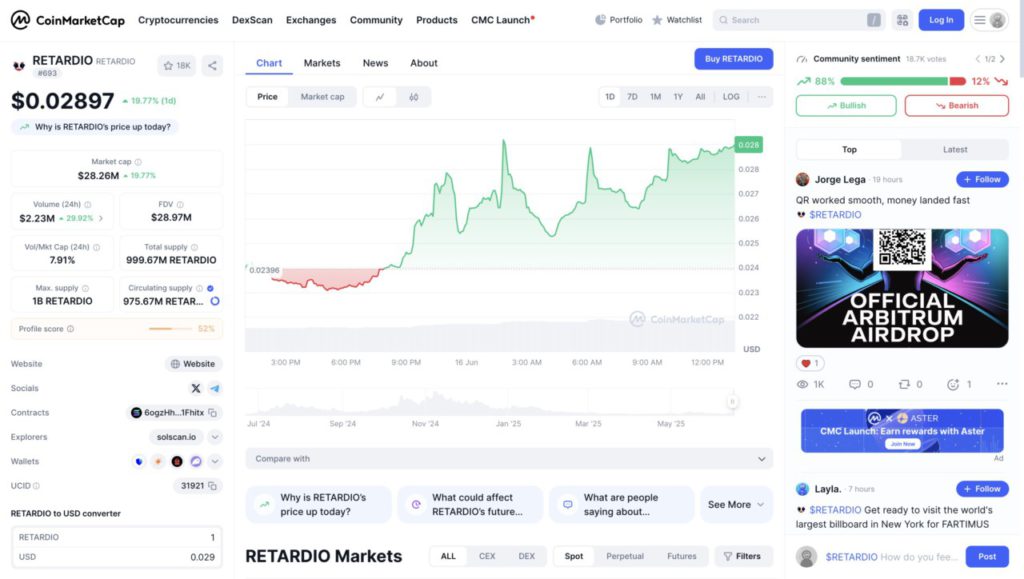Click the Buy RETARDIO button

tap(733, 59)
